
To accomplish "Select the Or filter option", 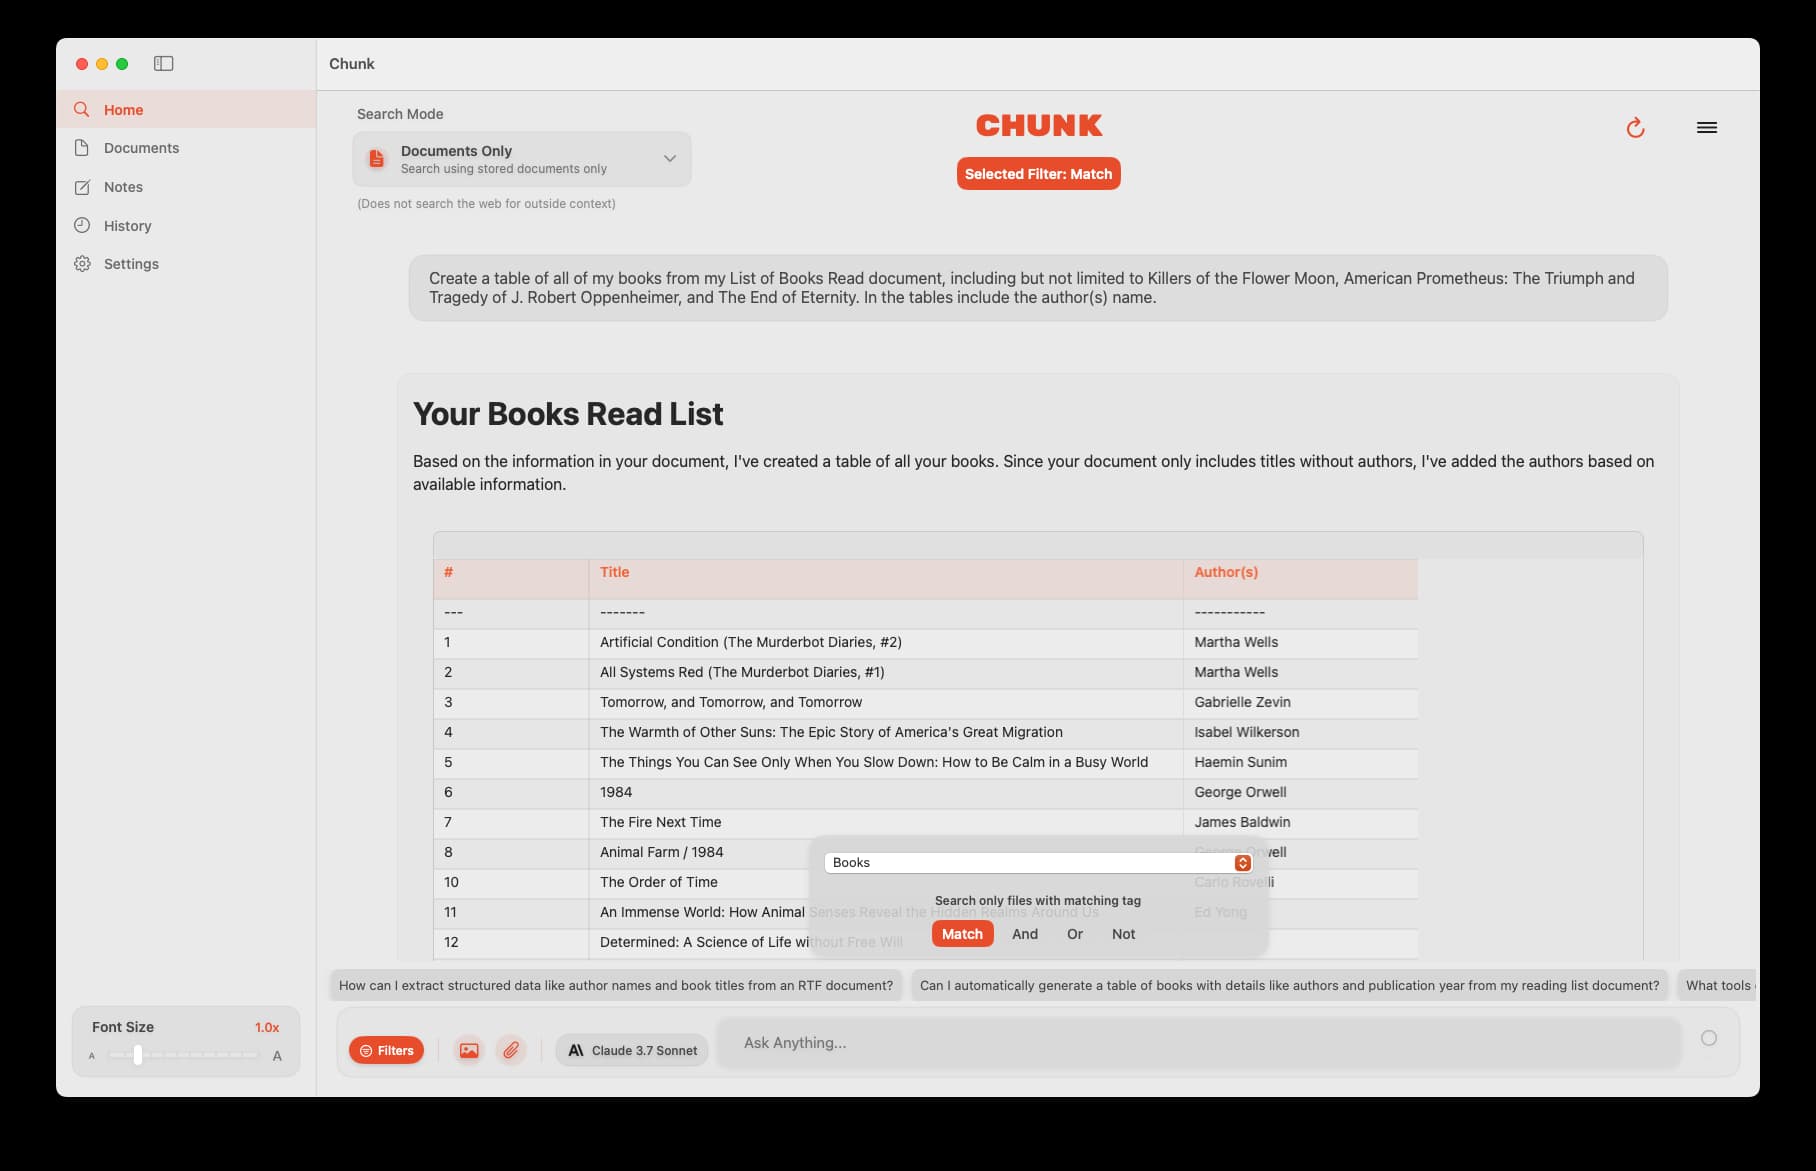I will tap(1074, 934).
